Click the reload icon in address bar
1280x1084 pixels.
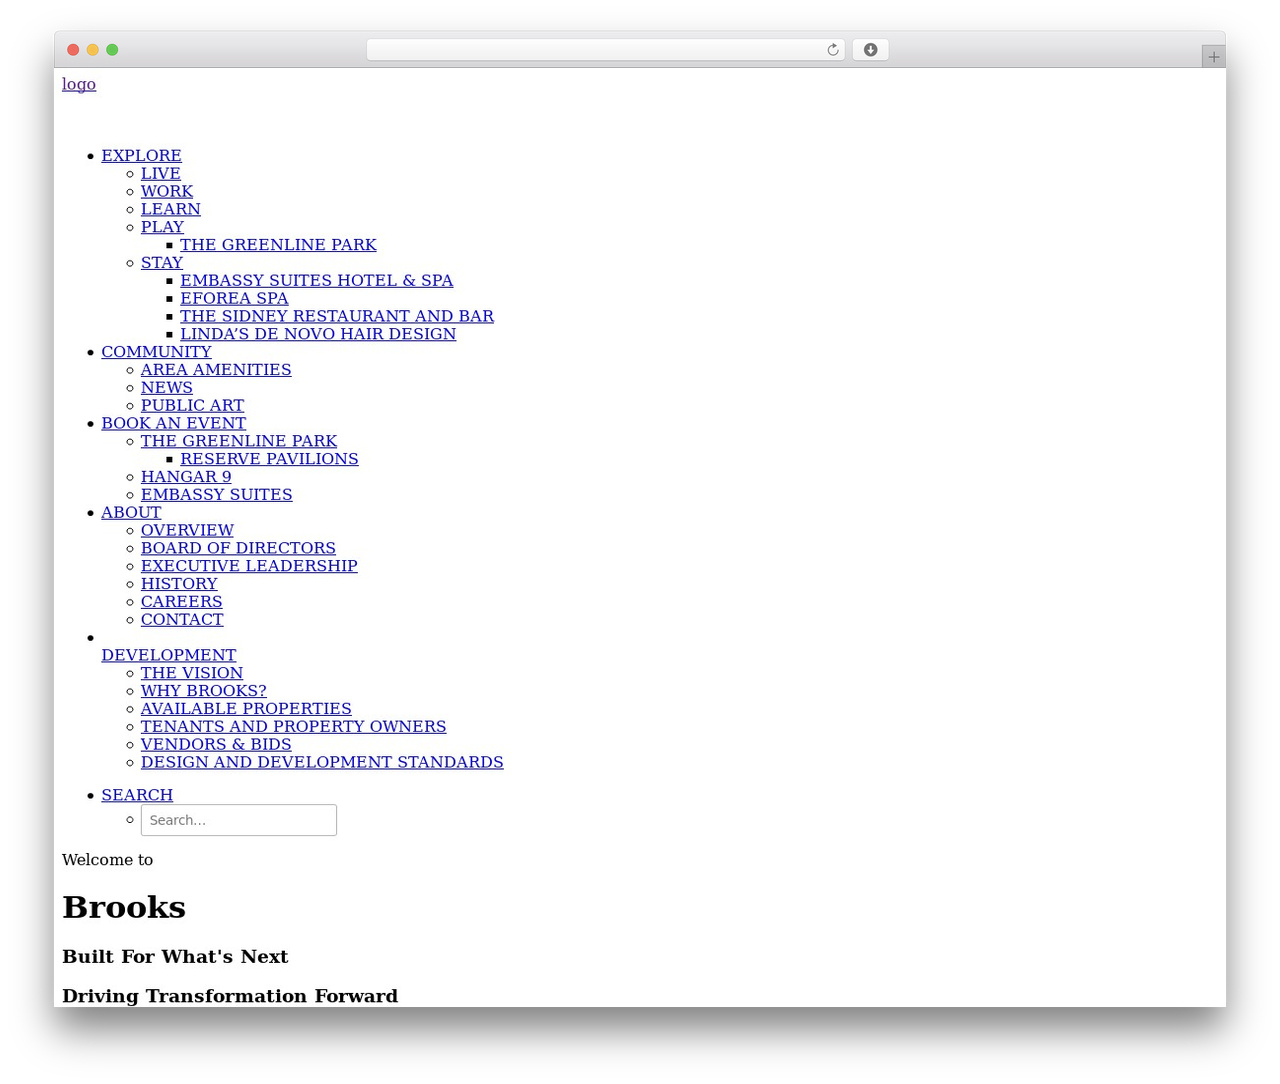[x=832, y=50]
